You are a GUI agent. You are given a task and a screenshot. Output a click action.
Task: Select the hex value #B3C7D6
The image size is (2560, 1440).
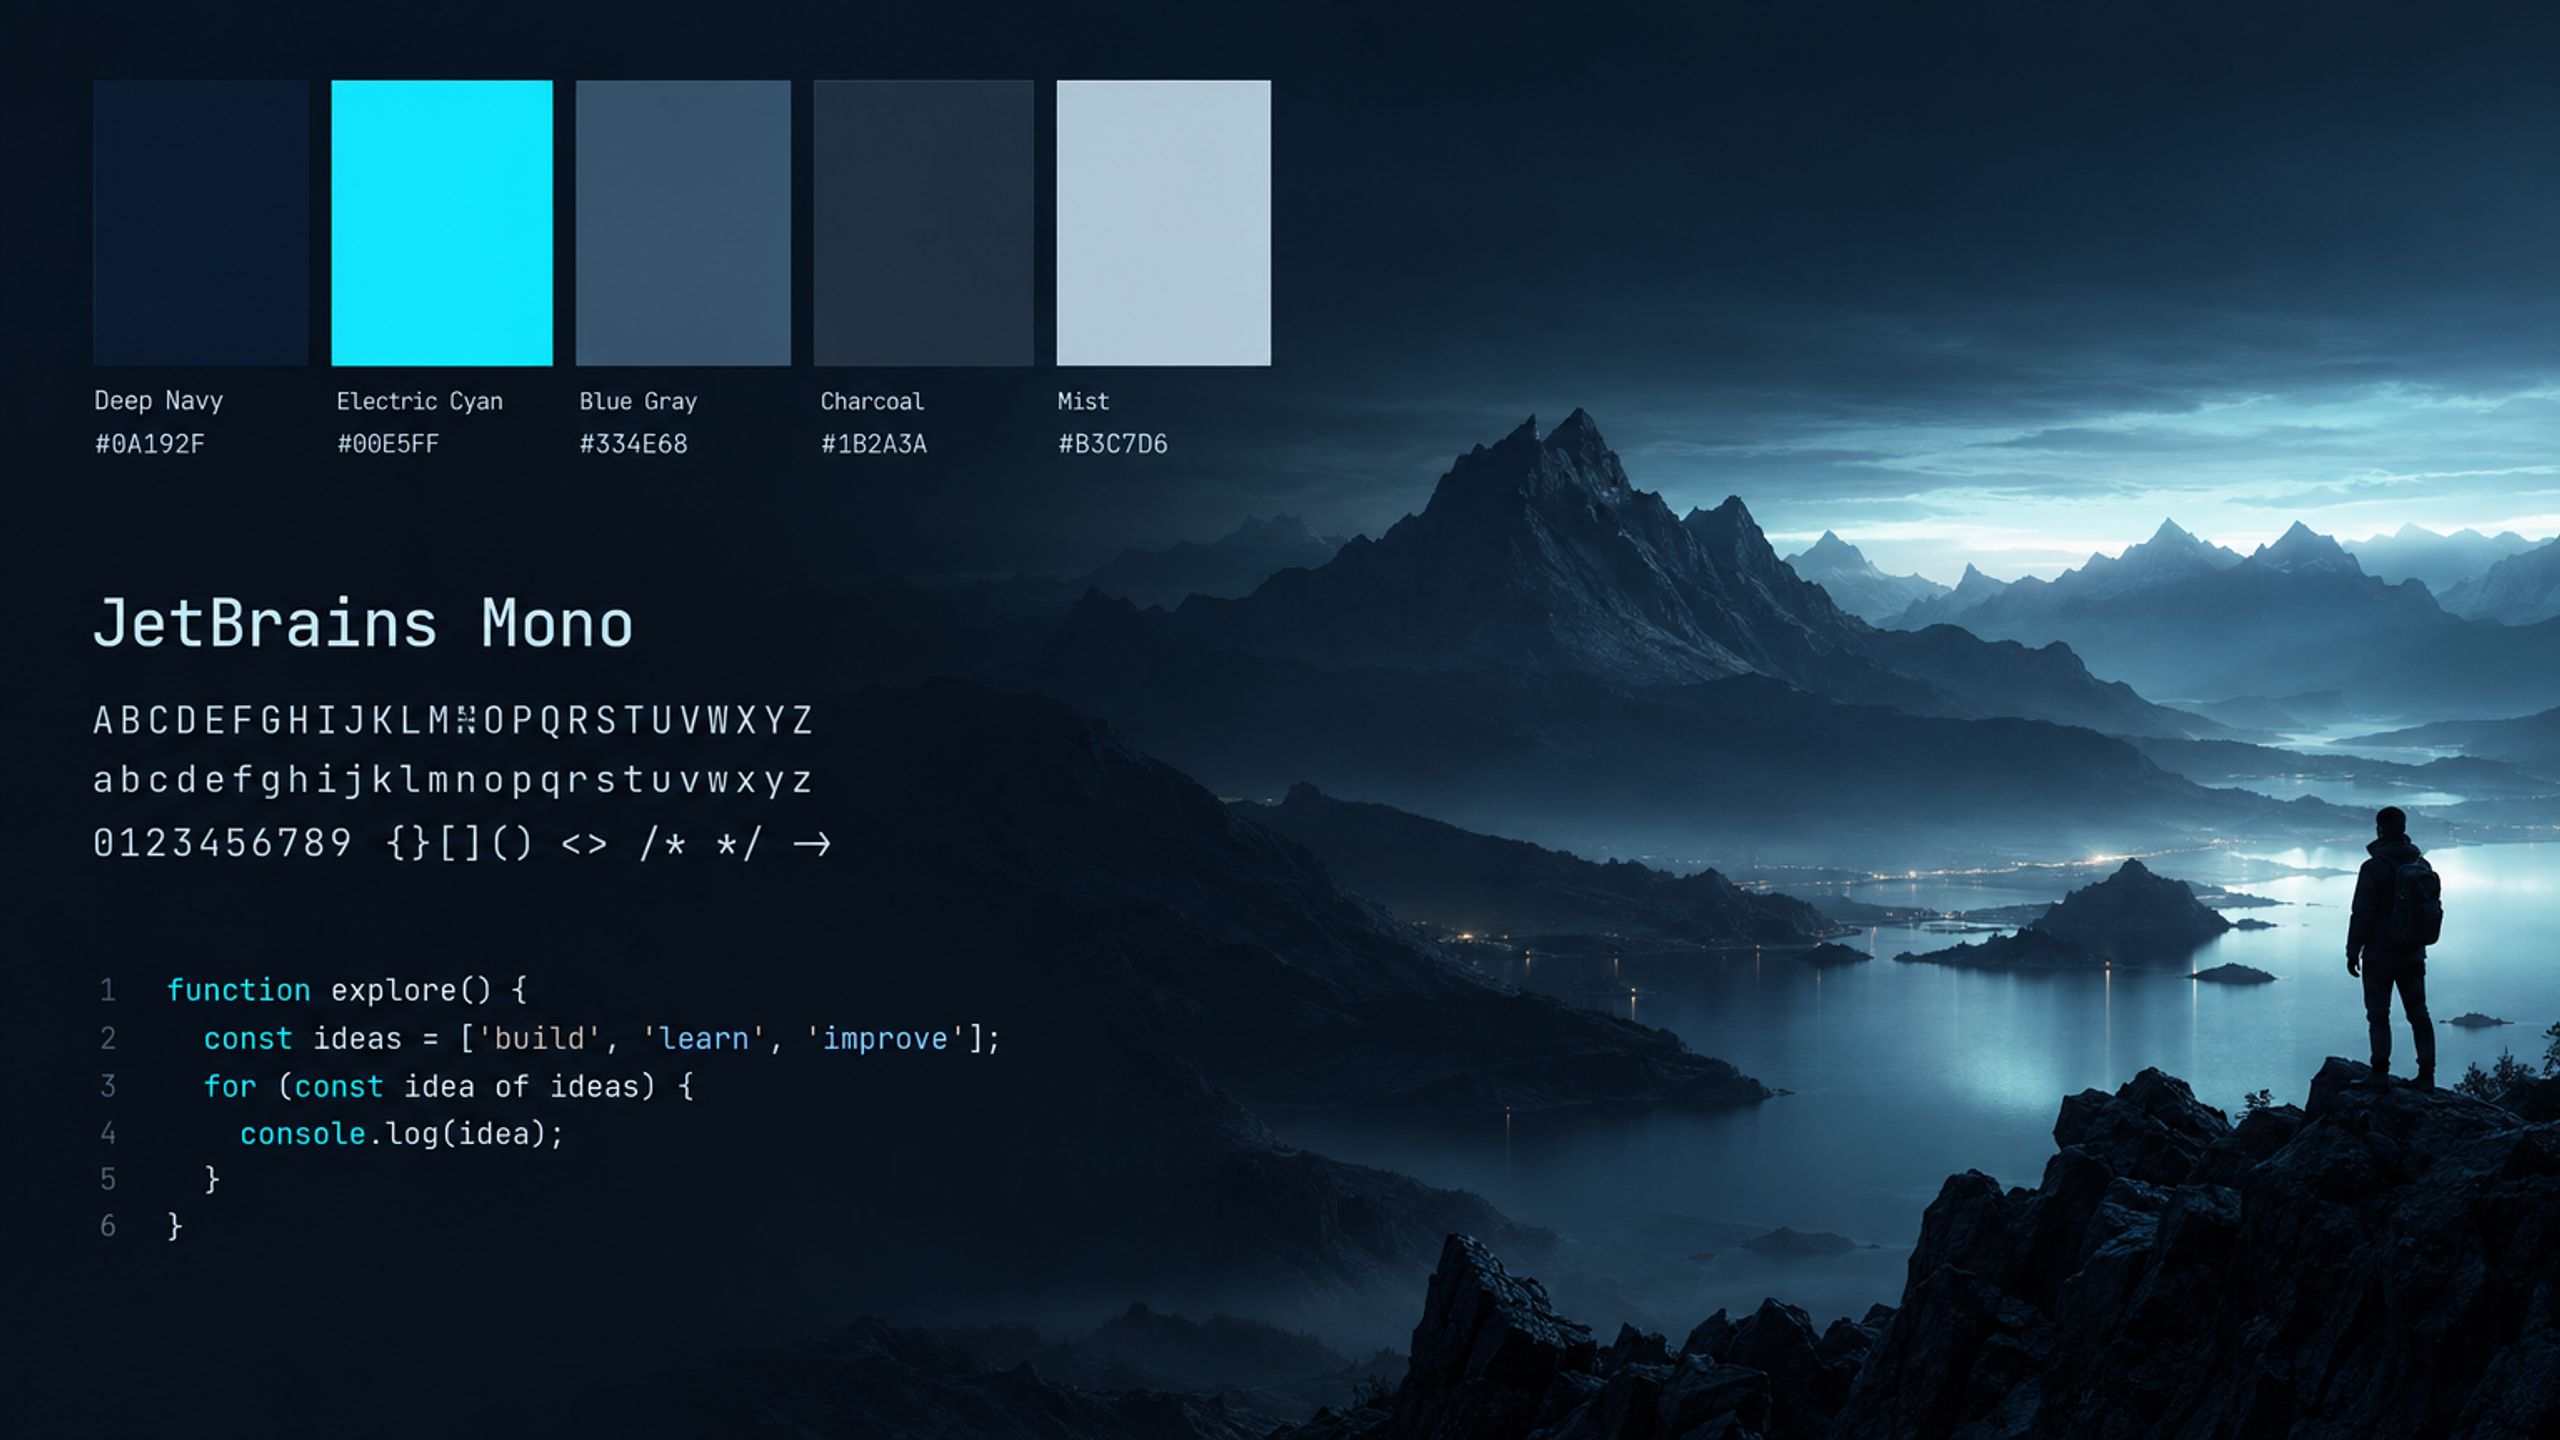(x=1113, y=444)
